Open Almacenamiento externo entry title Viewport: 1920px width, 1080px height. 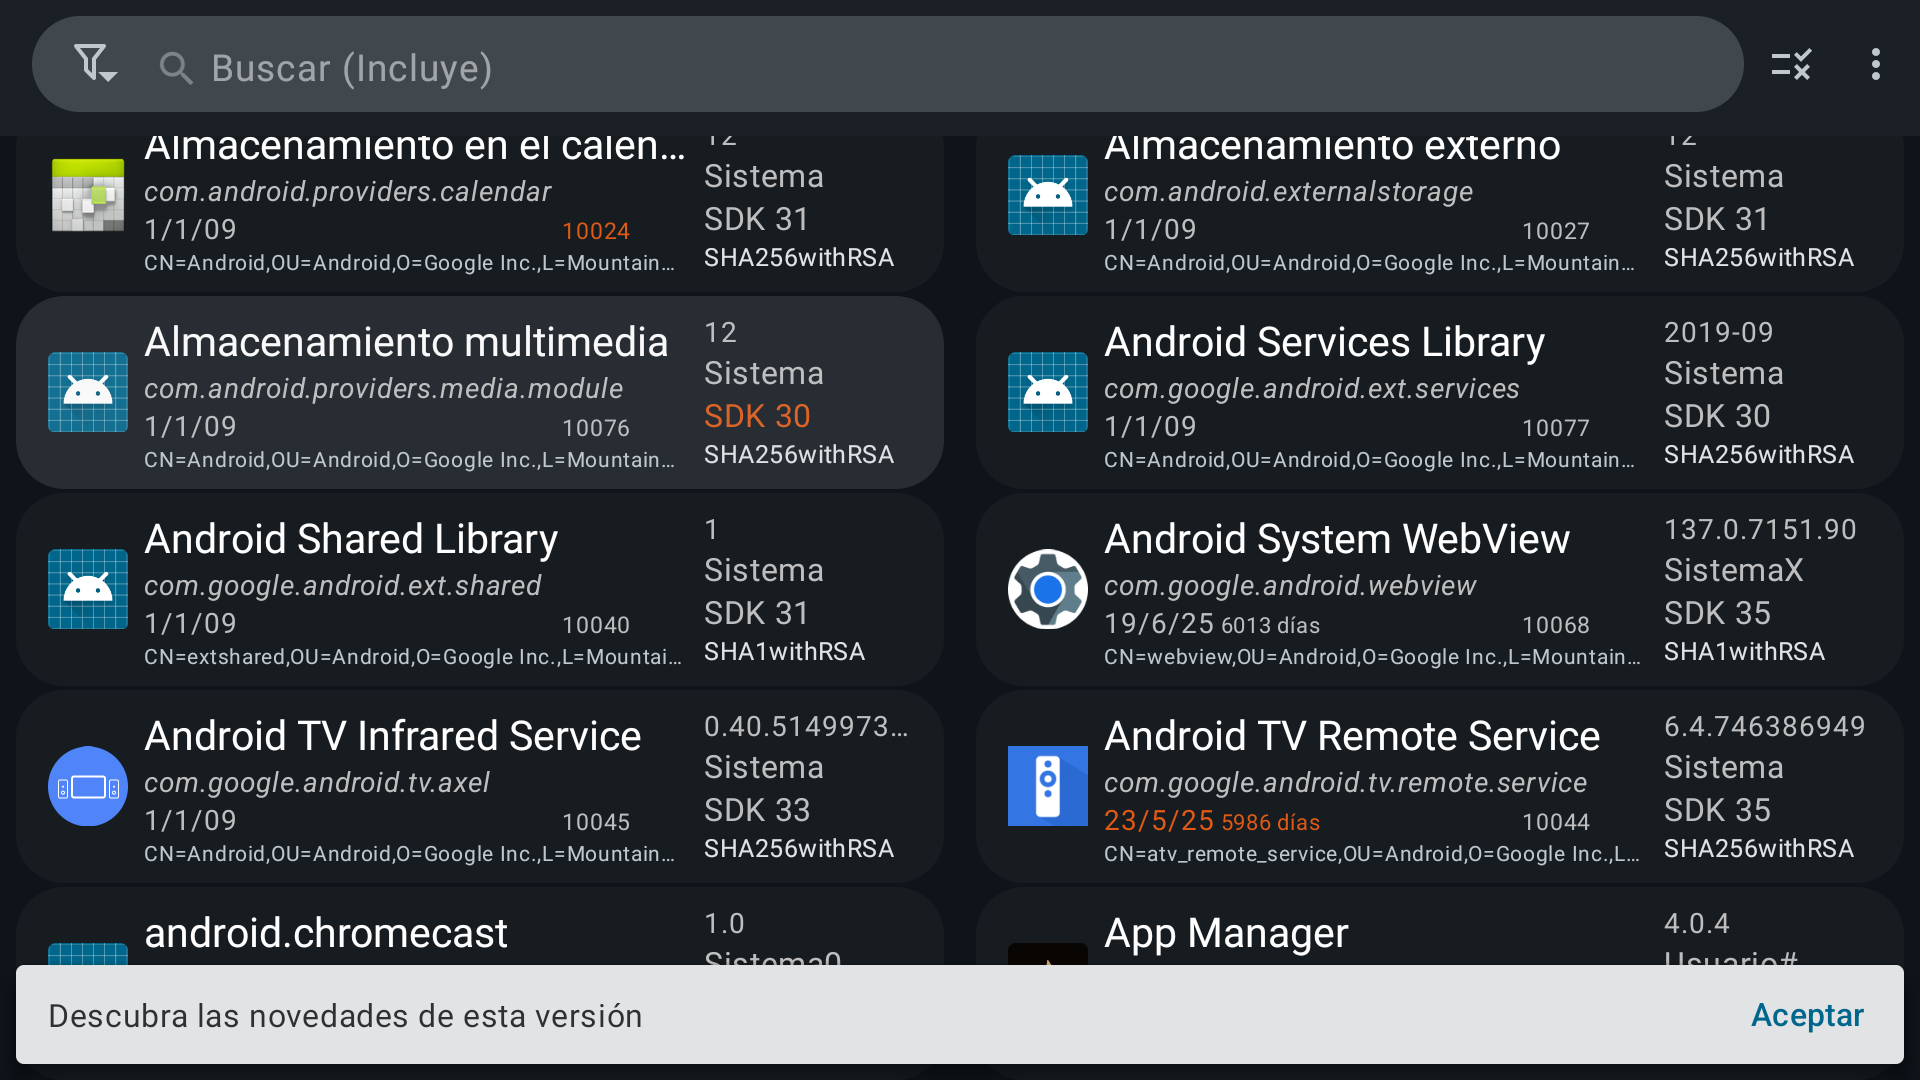(1332, 147)
